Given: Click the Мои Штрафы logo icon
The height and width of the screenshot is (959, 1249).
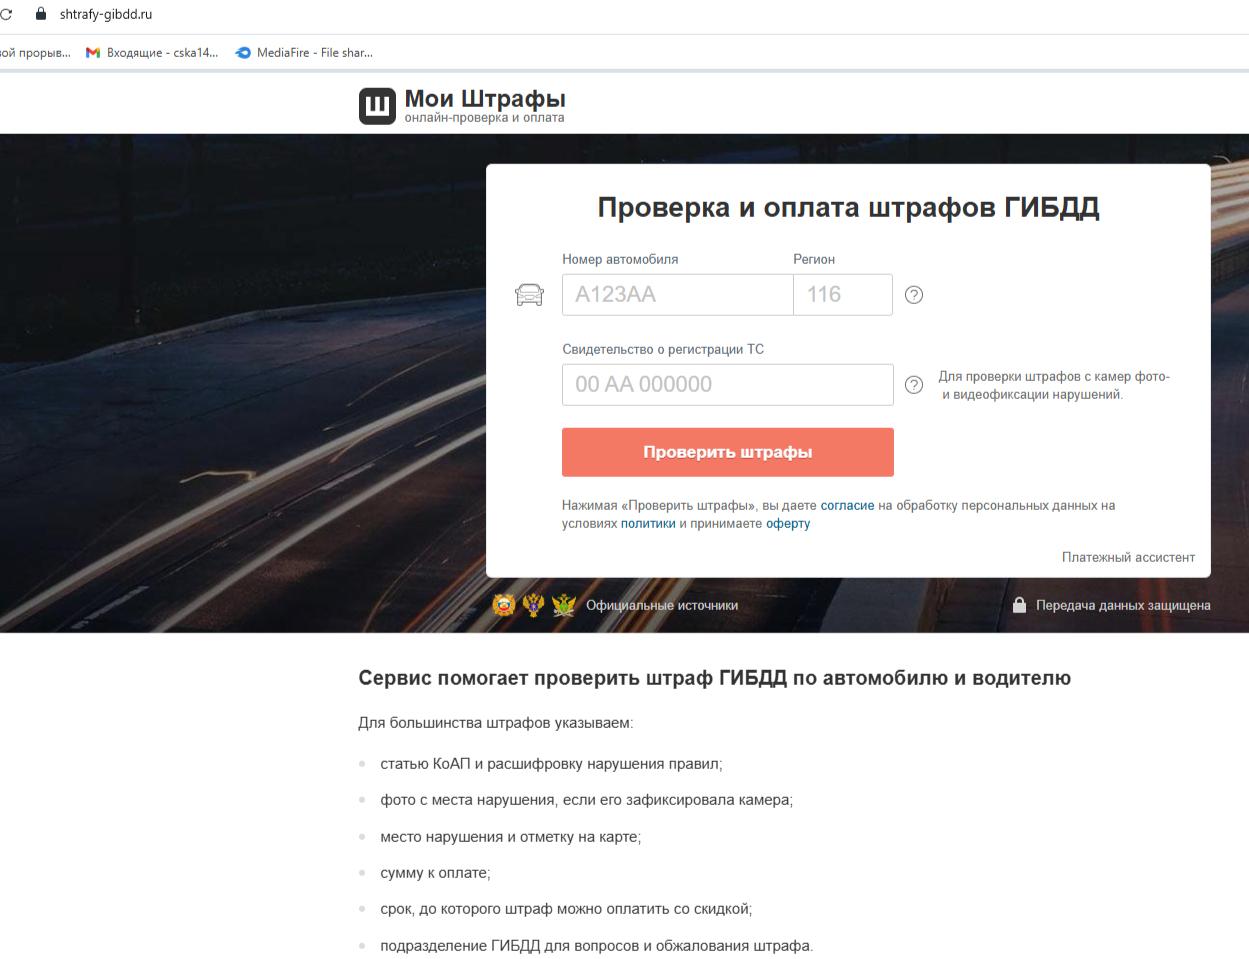Looking at the screenshot, I should pyautogui.click(x=377, y=106).
